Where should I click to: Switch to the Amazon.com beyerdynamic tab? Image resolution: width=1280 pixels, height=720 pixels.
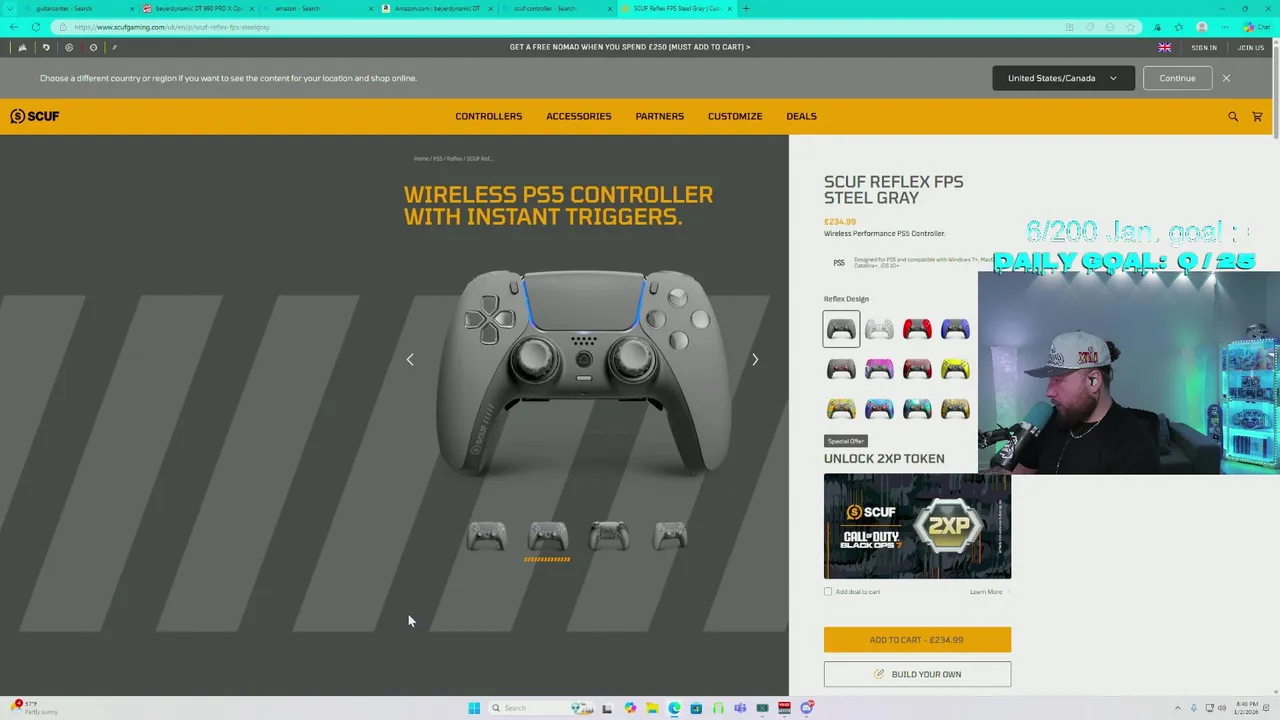(x=436, y=8)
